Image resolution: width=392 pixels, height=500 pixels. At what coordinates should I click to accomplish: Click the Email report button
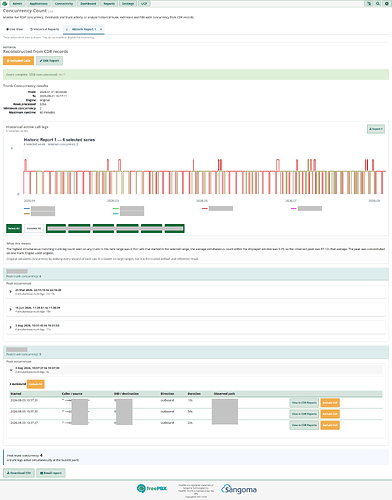click(51, 473)
